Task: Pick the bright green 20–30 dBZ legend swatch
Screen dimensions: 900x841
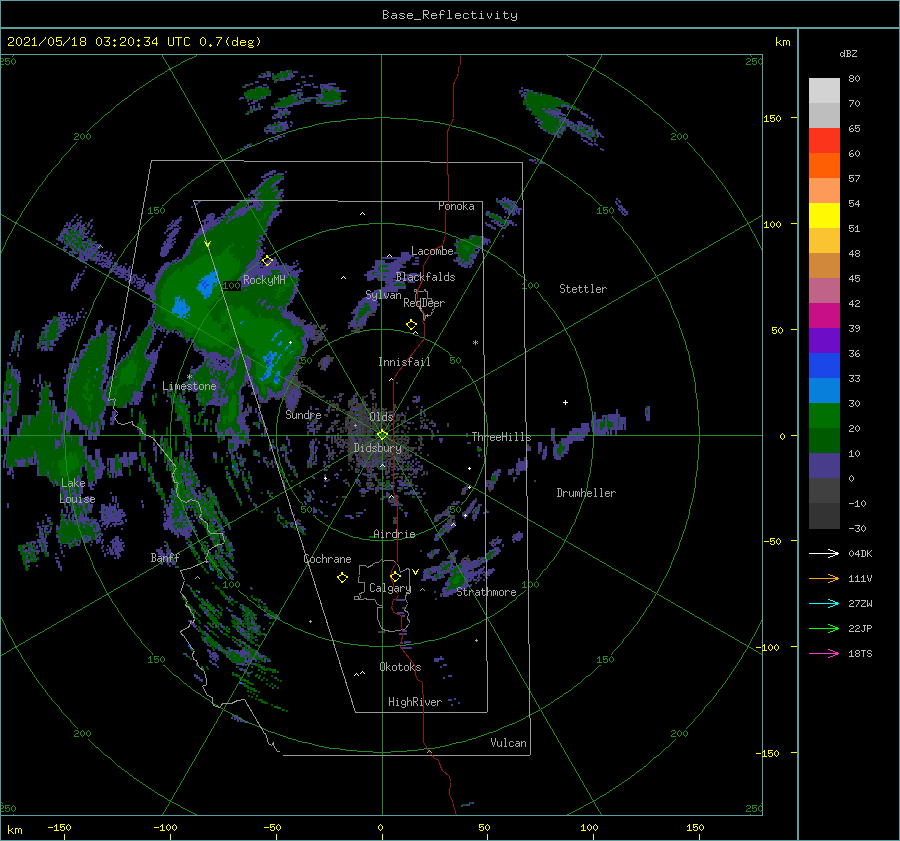Action: coord(824,416)
